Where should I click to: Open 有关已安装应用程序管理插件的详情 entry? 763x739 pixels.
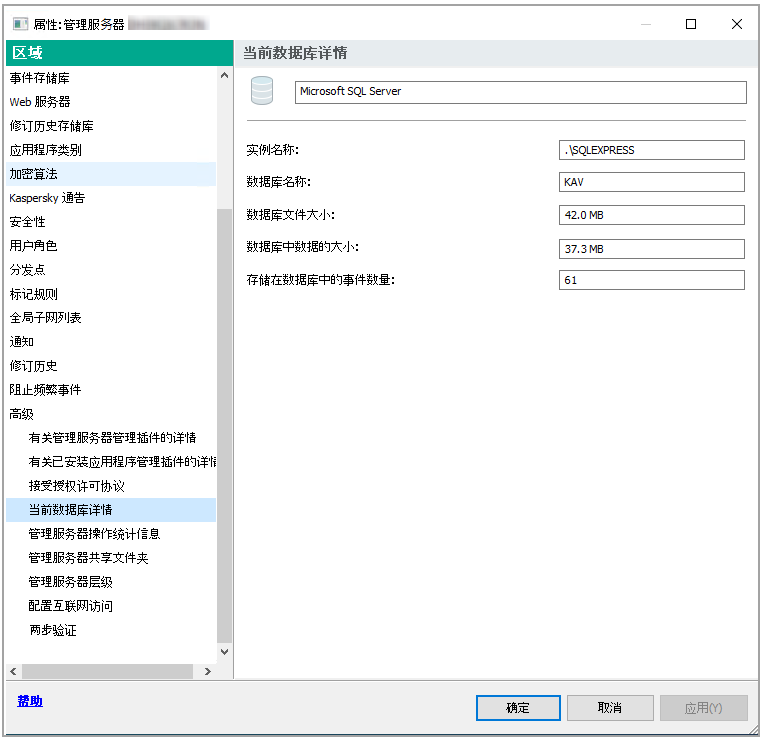[111, 462]
